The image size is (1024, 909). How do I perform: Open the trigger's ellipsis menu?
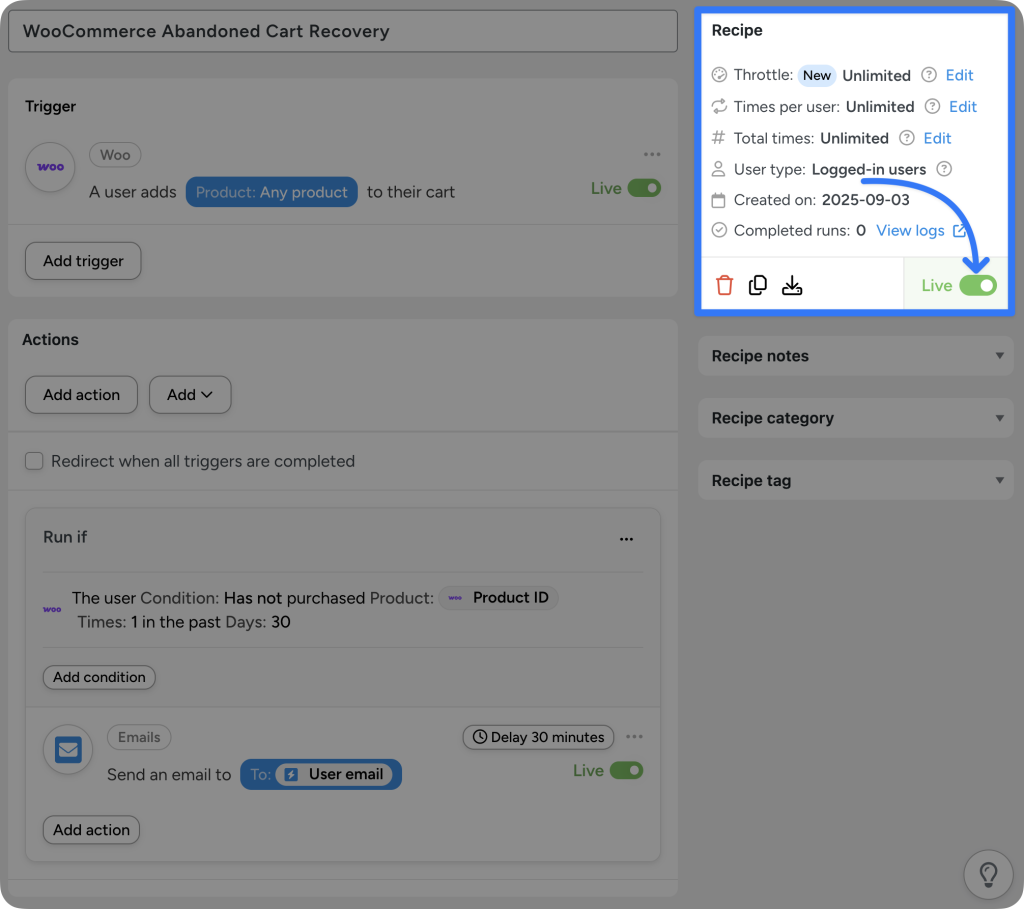tap(652, 154)
